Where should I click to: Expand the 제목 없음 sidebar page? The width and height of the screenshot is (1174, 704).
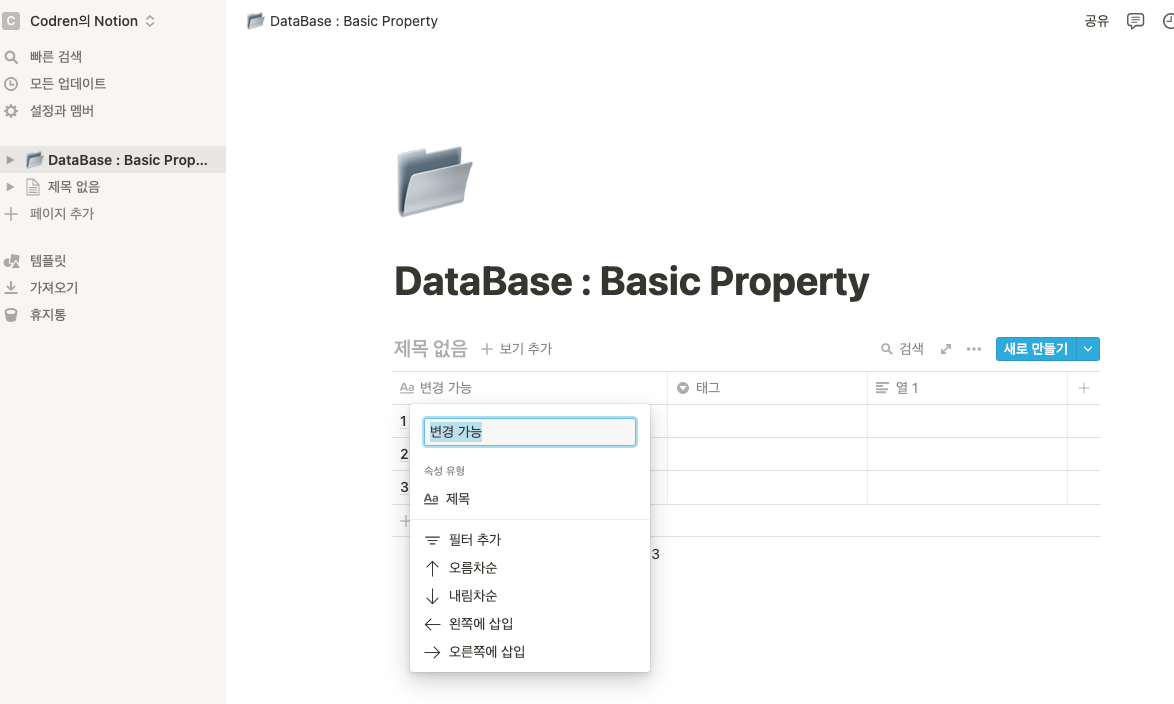[x=10, y=186]
